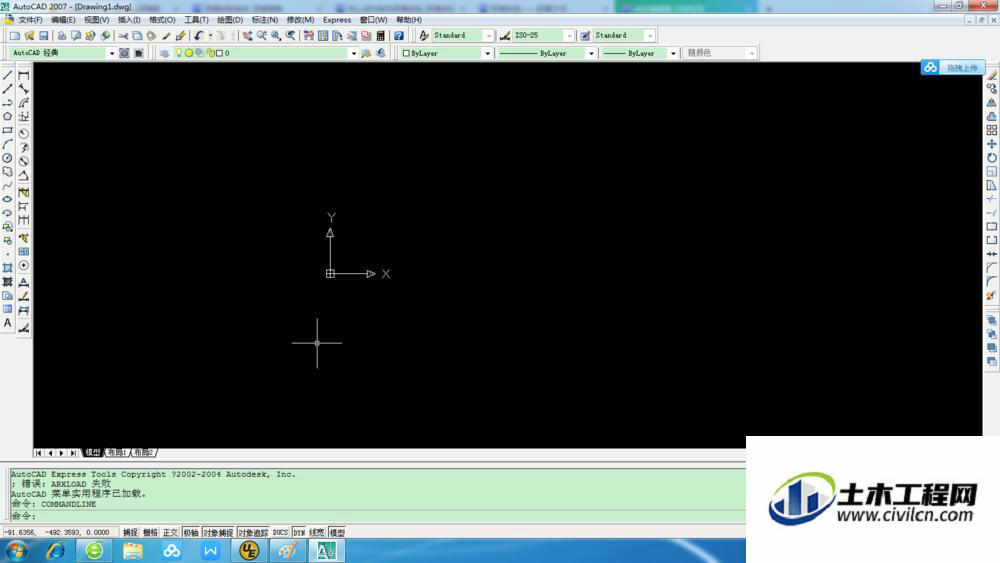Screen dimensions: 1000x563
Task: Click the Save drawing icon
Action: point(44,36)
